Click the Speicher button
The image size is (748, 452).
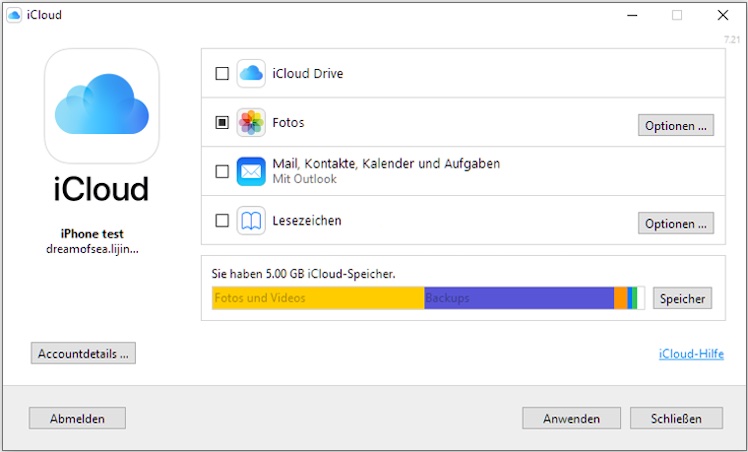[683, 298]
